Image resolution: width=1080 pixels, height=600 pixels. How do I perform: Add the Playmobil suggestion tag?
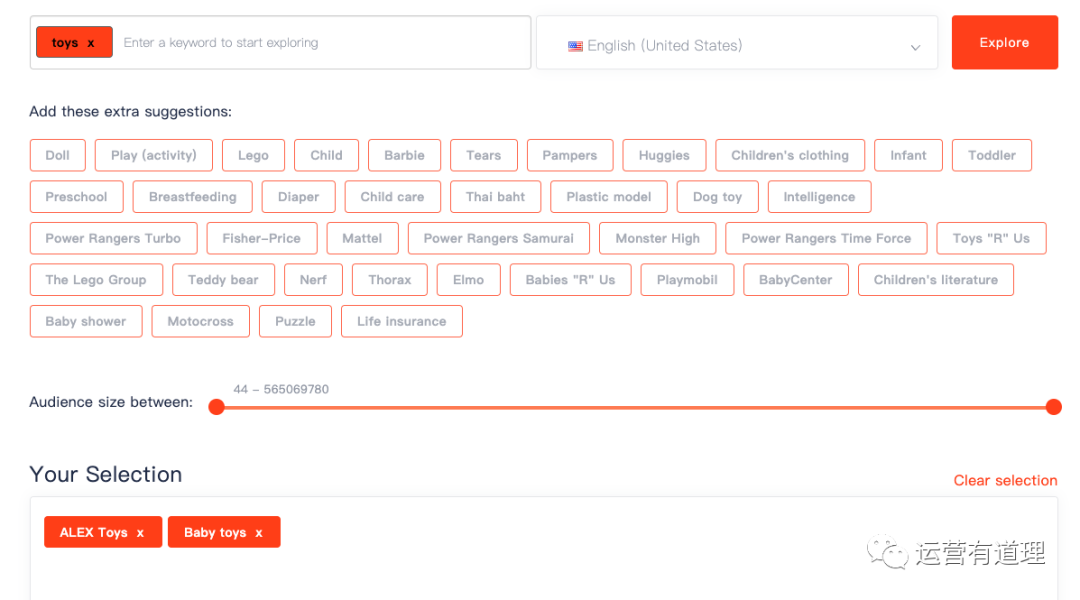(687, 280)
